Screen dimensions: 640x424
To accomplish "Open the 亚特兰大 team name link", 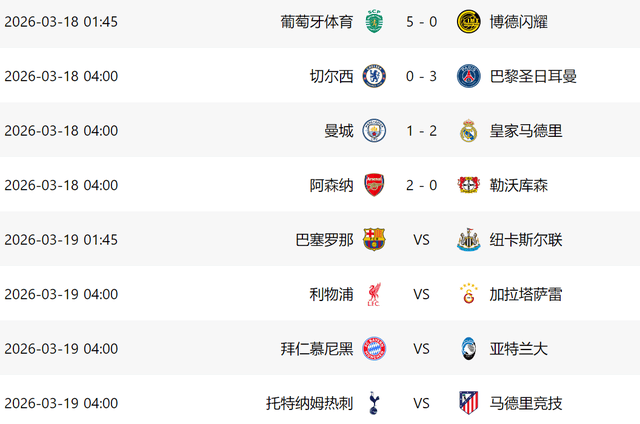I will [518, 349].
